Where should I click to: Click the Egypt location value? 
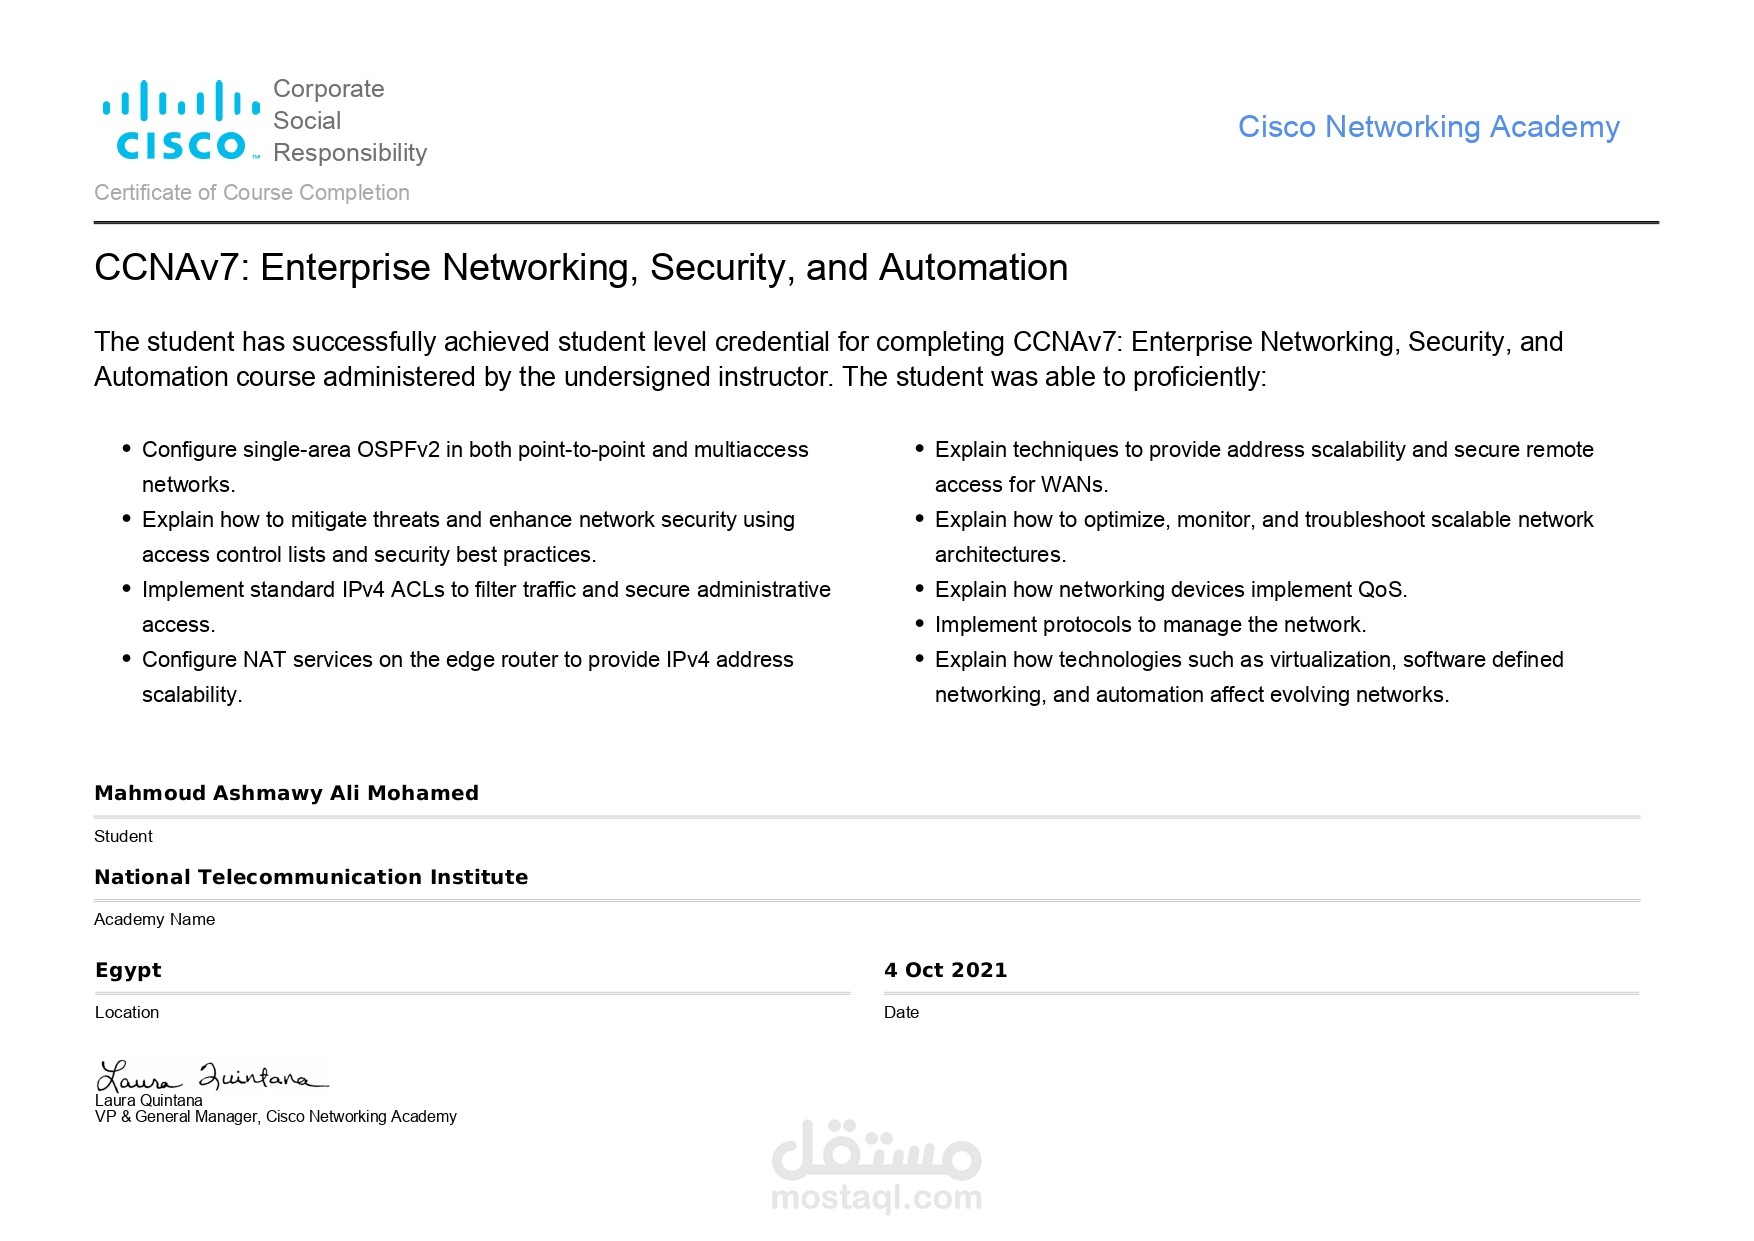point(128,970)
